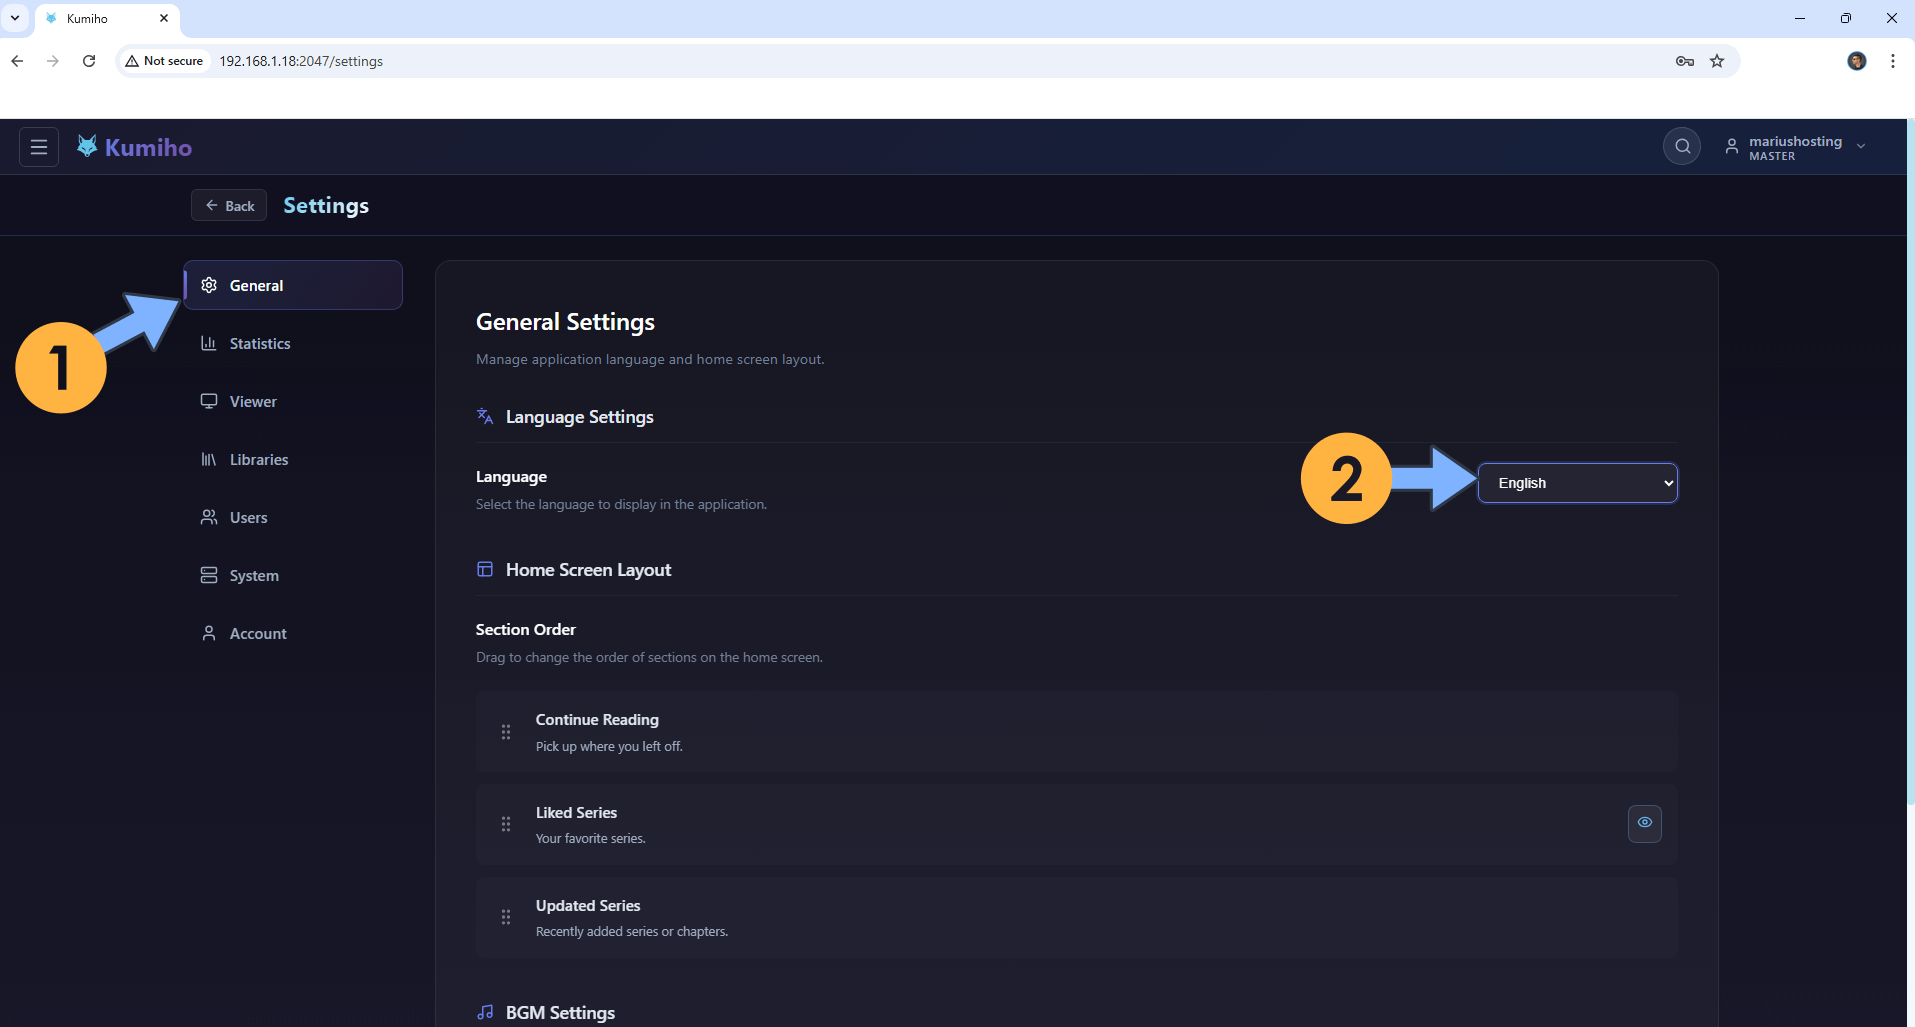Click the search magnifier icon
The height and width of the screenshot is (1027, 1915).
[1681, 146]
